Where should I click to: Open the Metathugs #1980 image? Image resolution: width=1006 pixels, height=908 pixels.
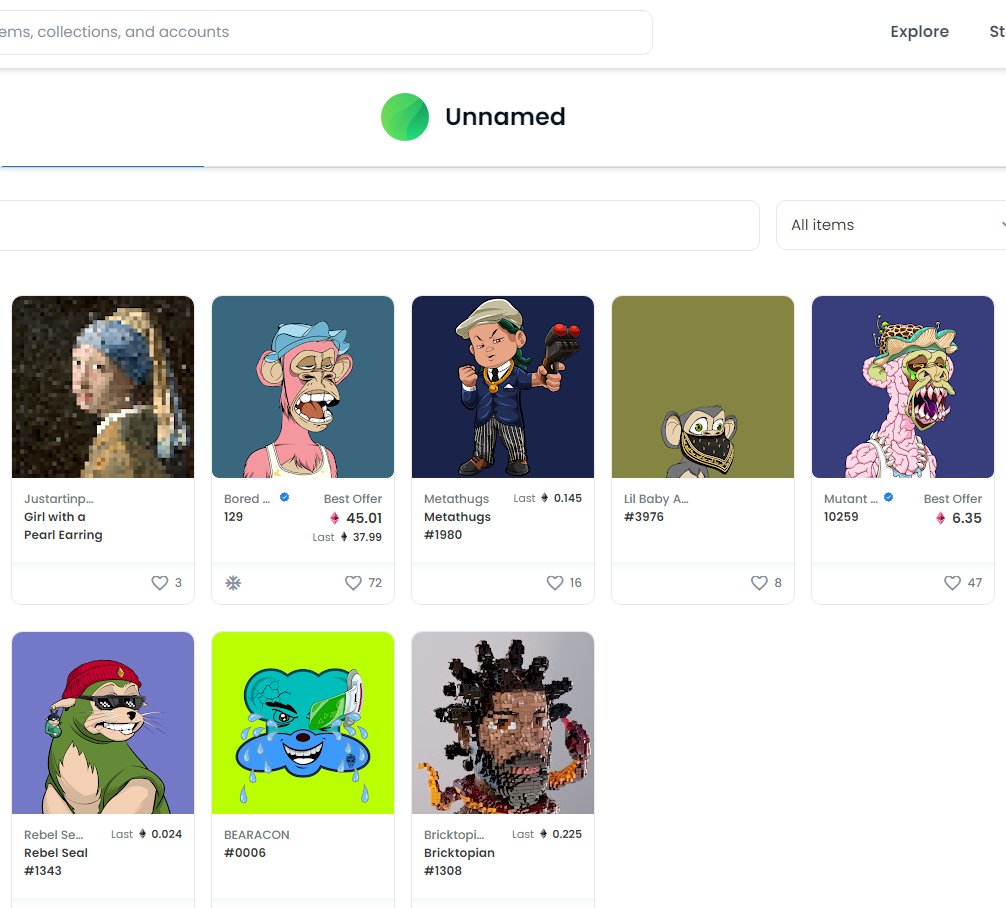pos(503,387)
